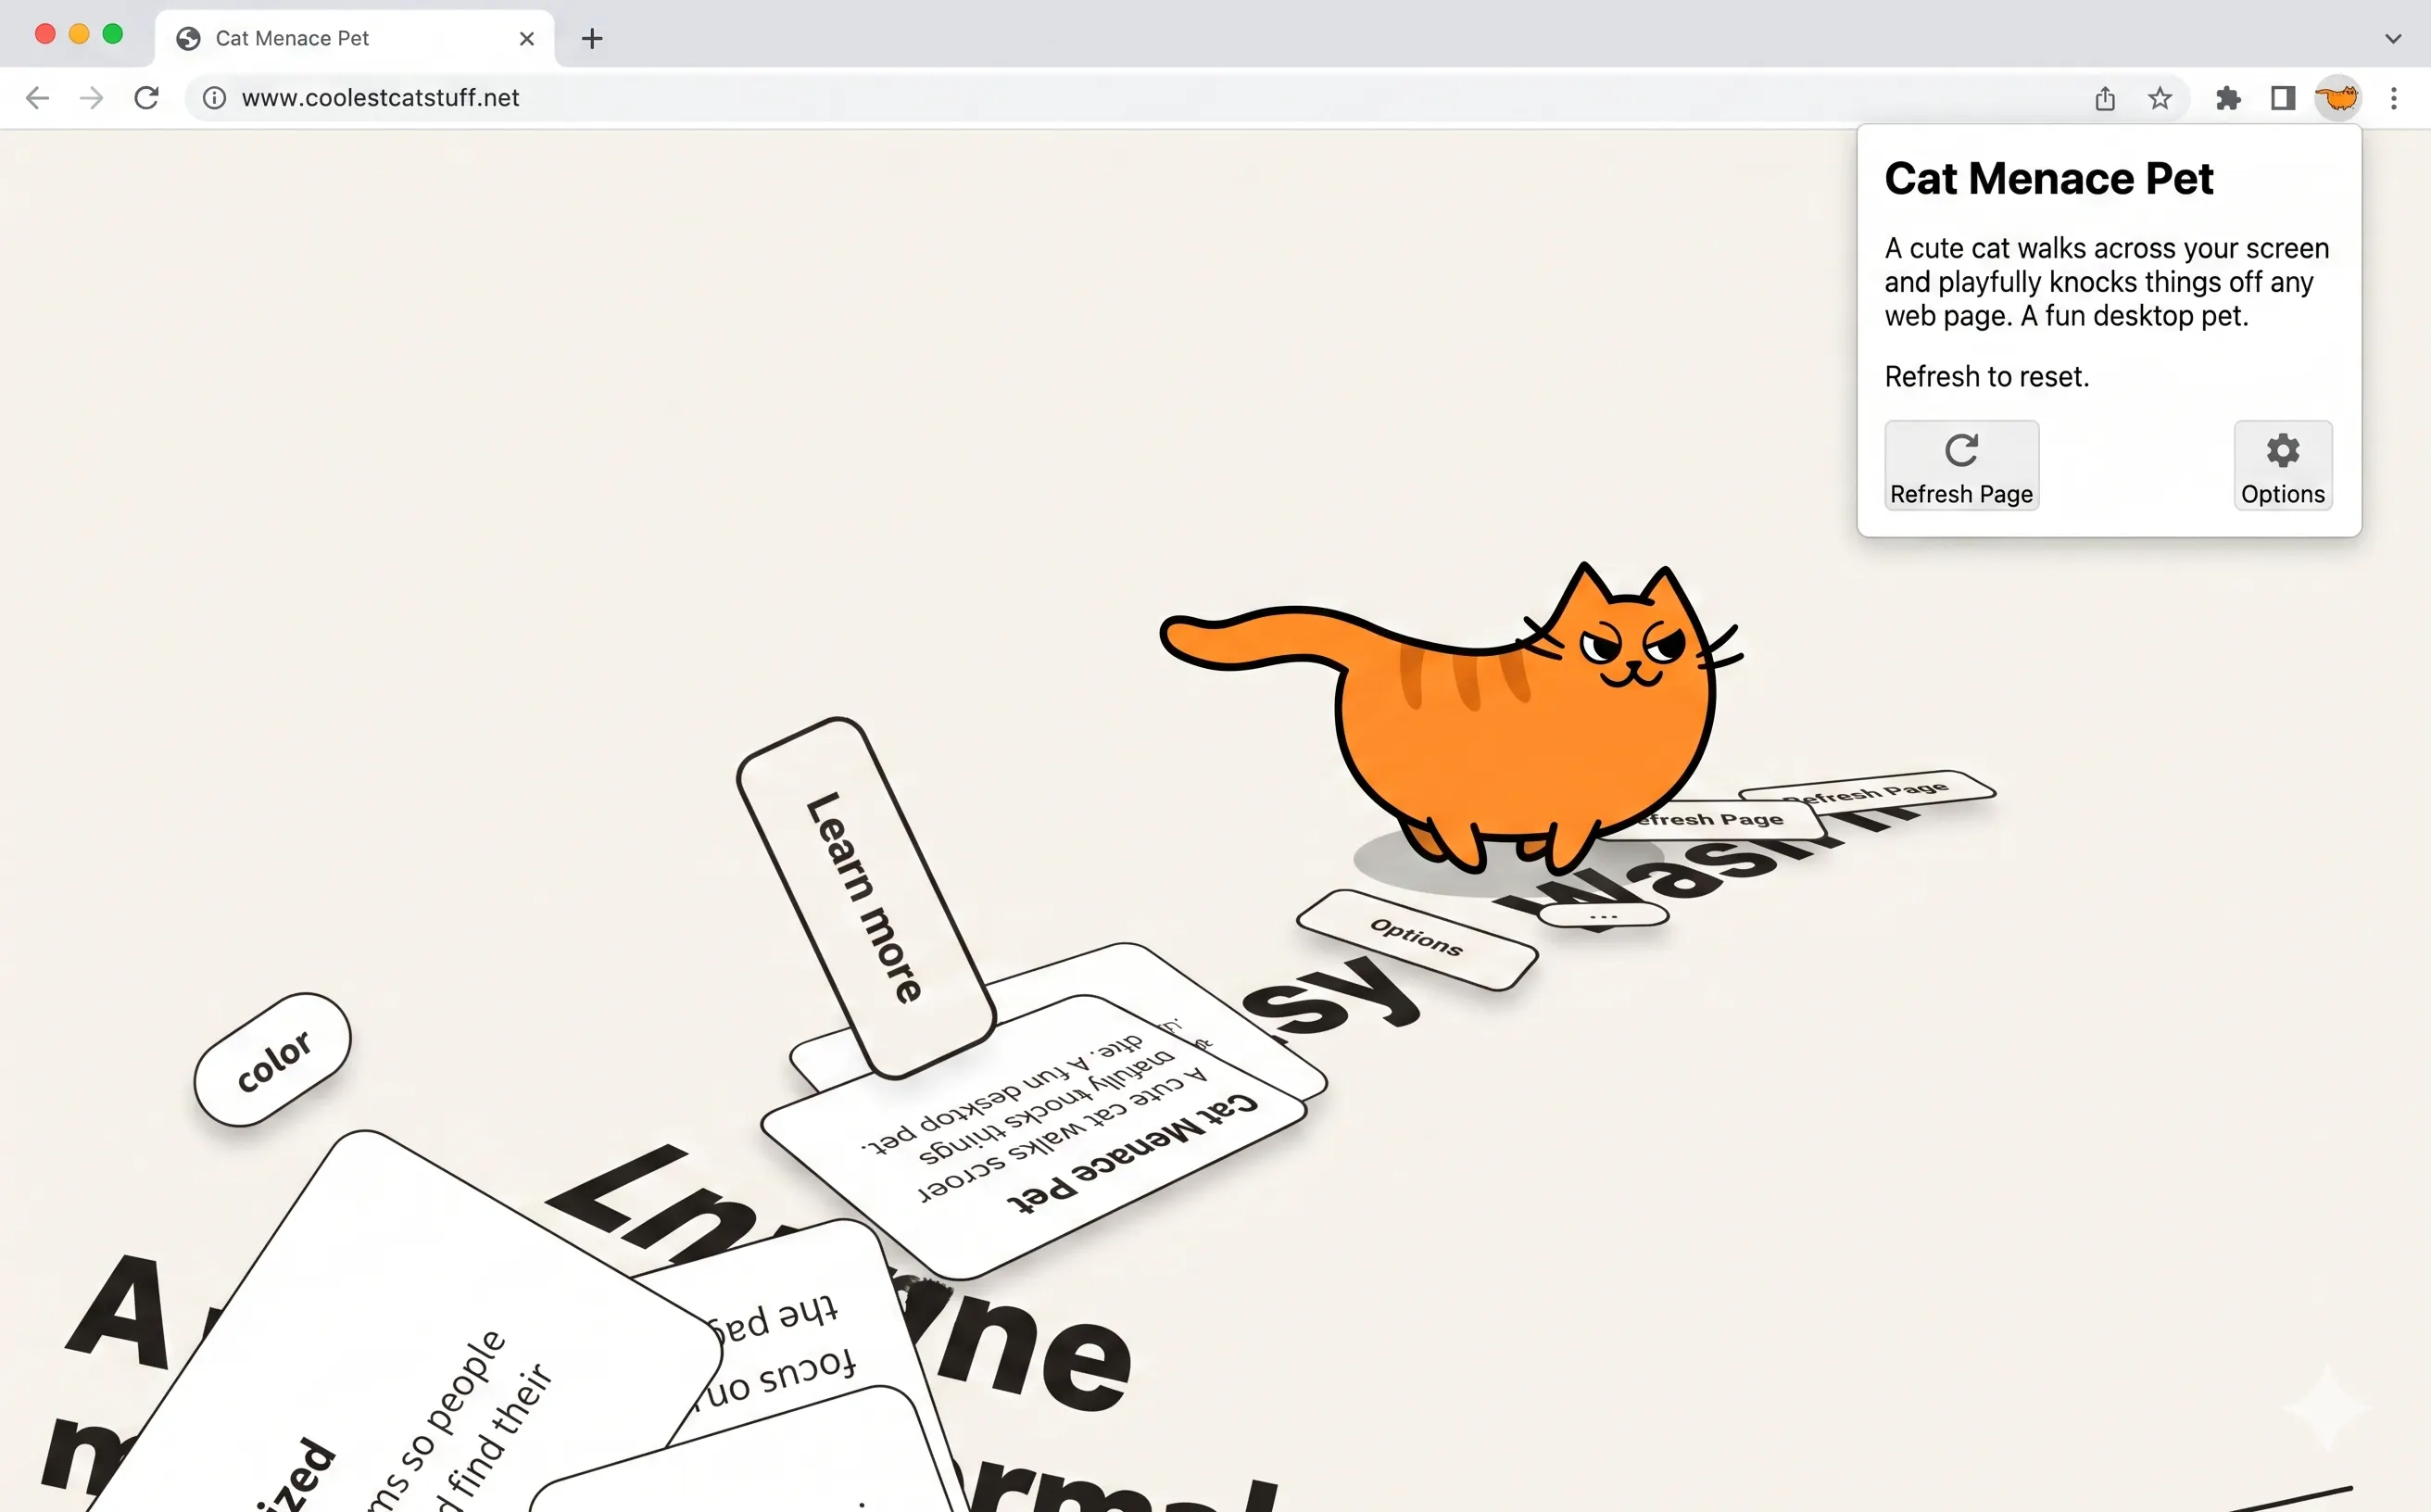Open the Chrome three-dot menu
The height and width of the screenshot is (1512, 2431).
pos(2394,98)
